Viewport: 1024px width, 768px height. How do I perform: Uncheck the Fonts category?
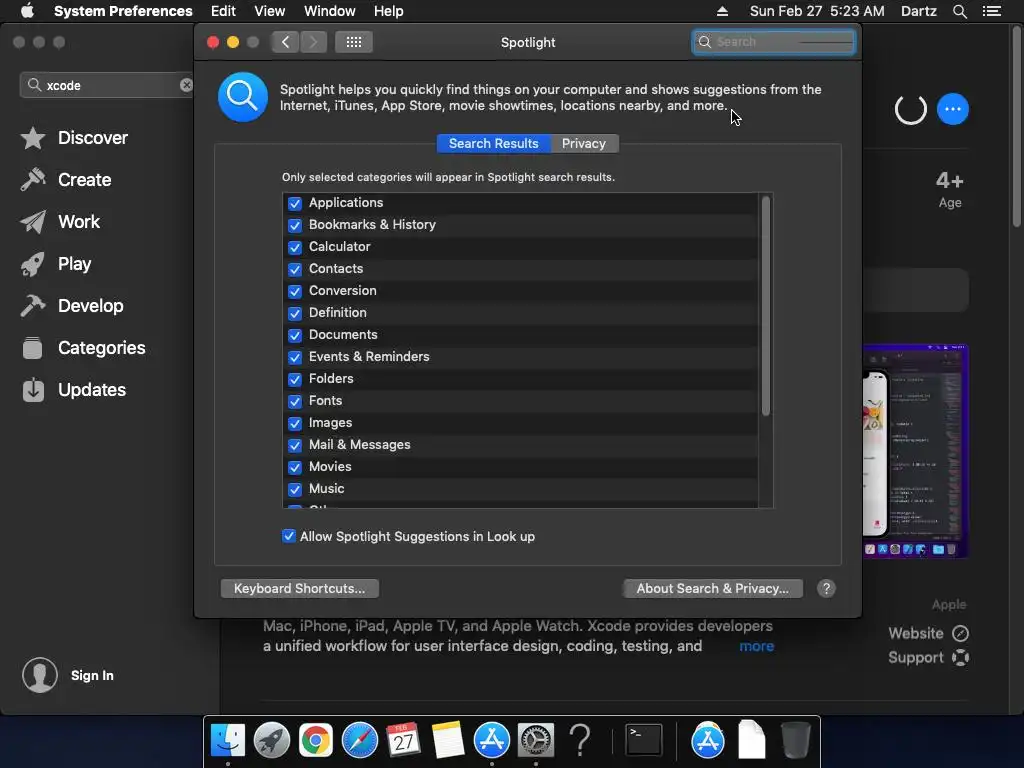coord(295,401)
